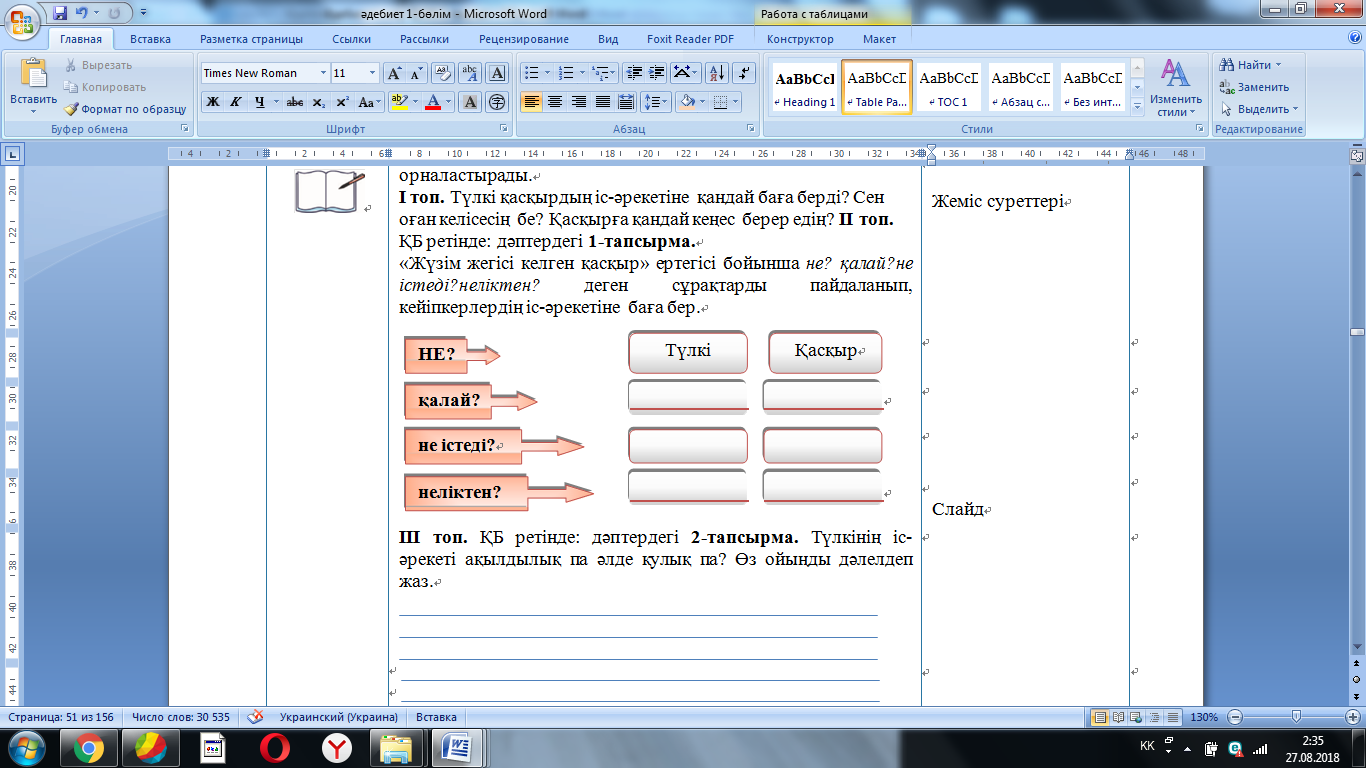Open the Times New Roman font dropdown
1366x768 pixels.
point(323,73)
